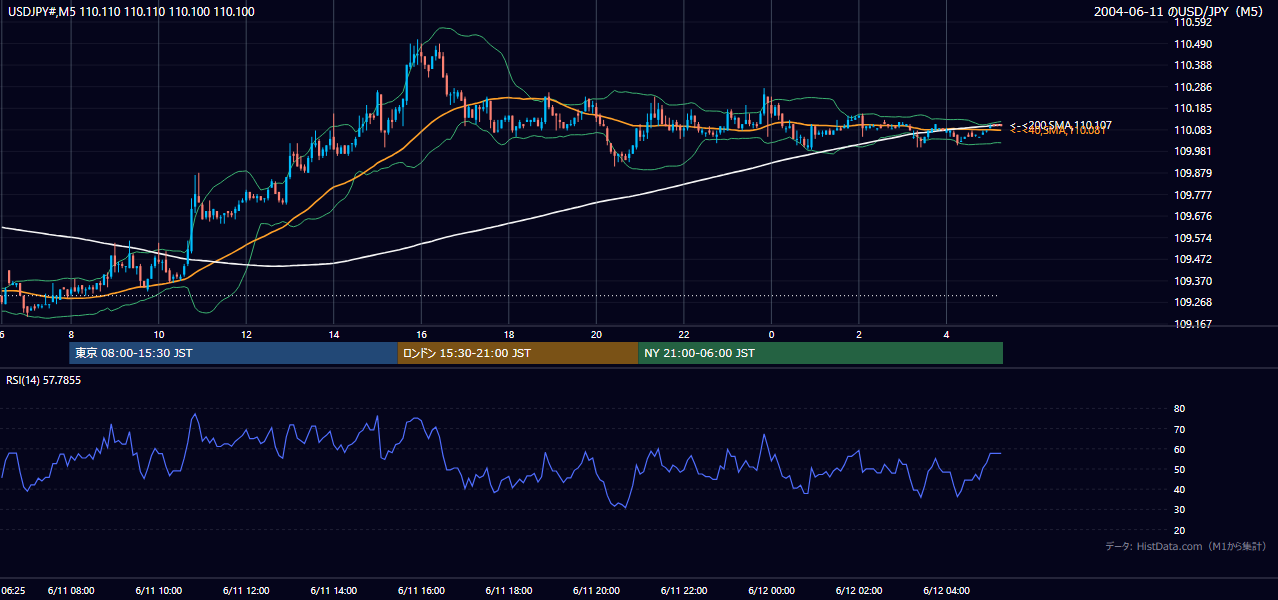Click hour marker 20 under the price chart
The width and height of the screenshot is (1278, 600).
596,333
